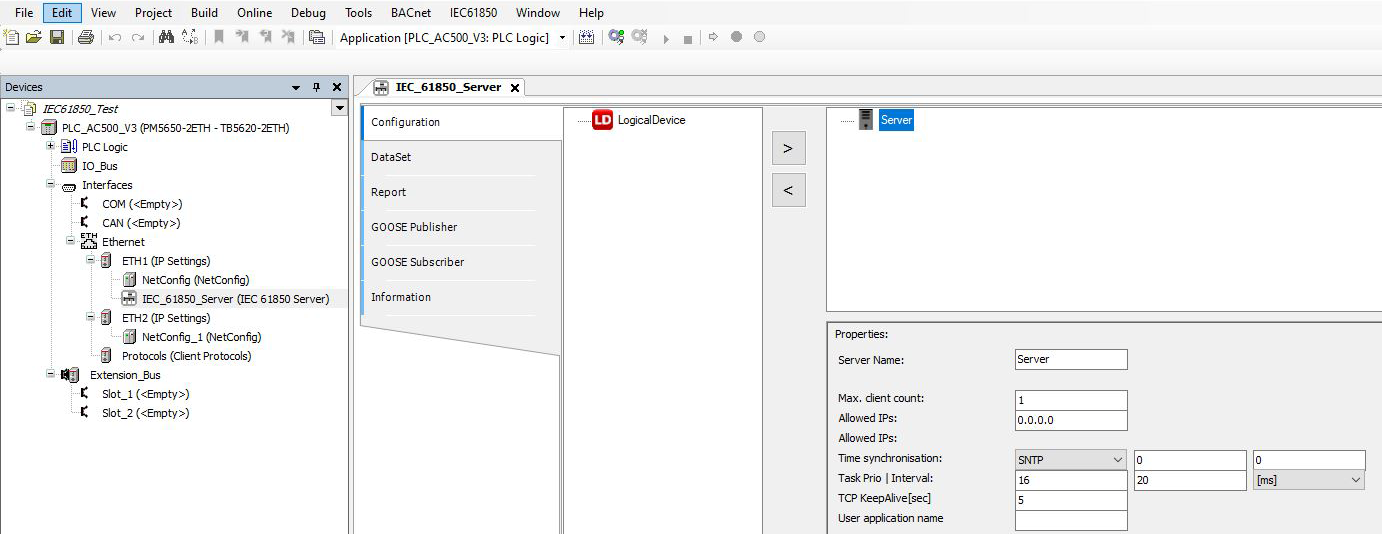This screenshot has height=534, width=1382.
Task: Click the Login gear icon in toolbar
Action: (x=616, y=37)
